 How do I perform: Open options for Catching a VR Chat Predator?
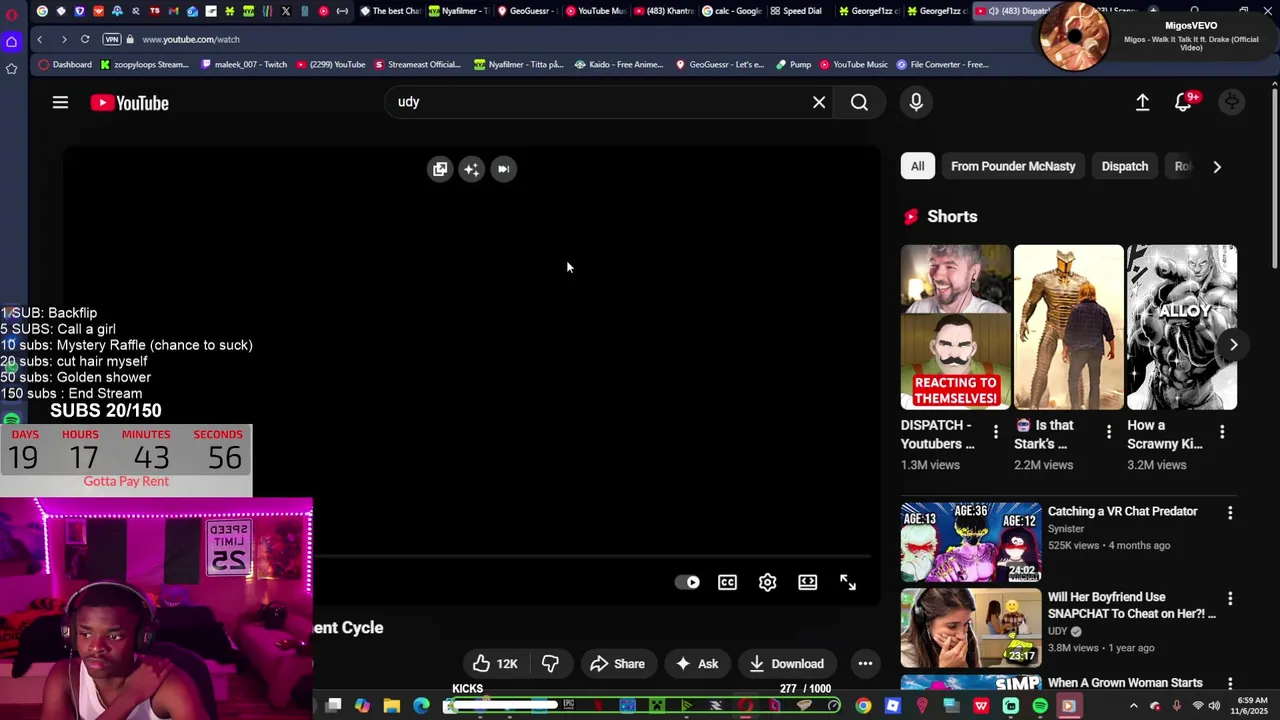pos(1230,512)
